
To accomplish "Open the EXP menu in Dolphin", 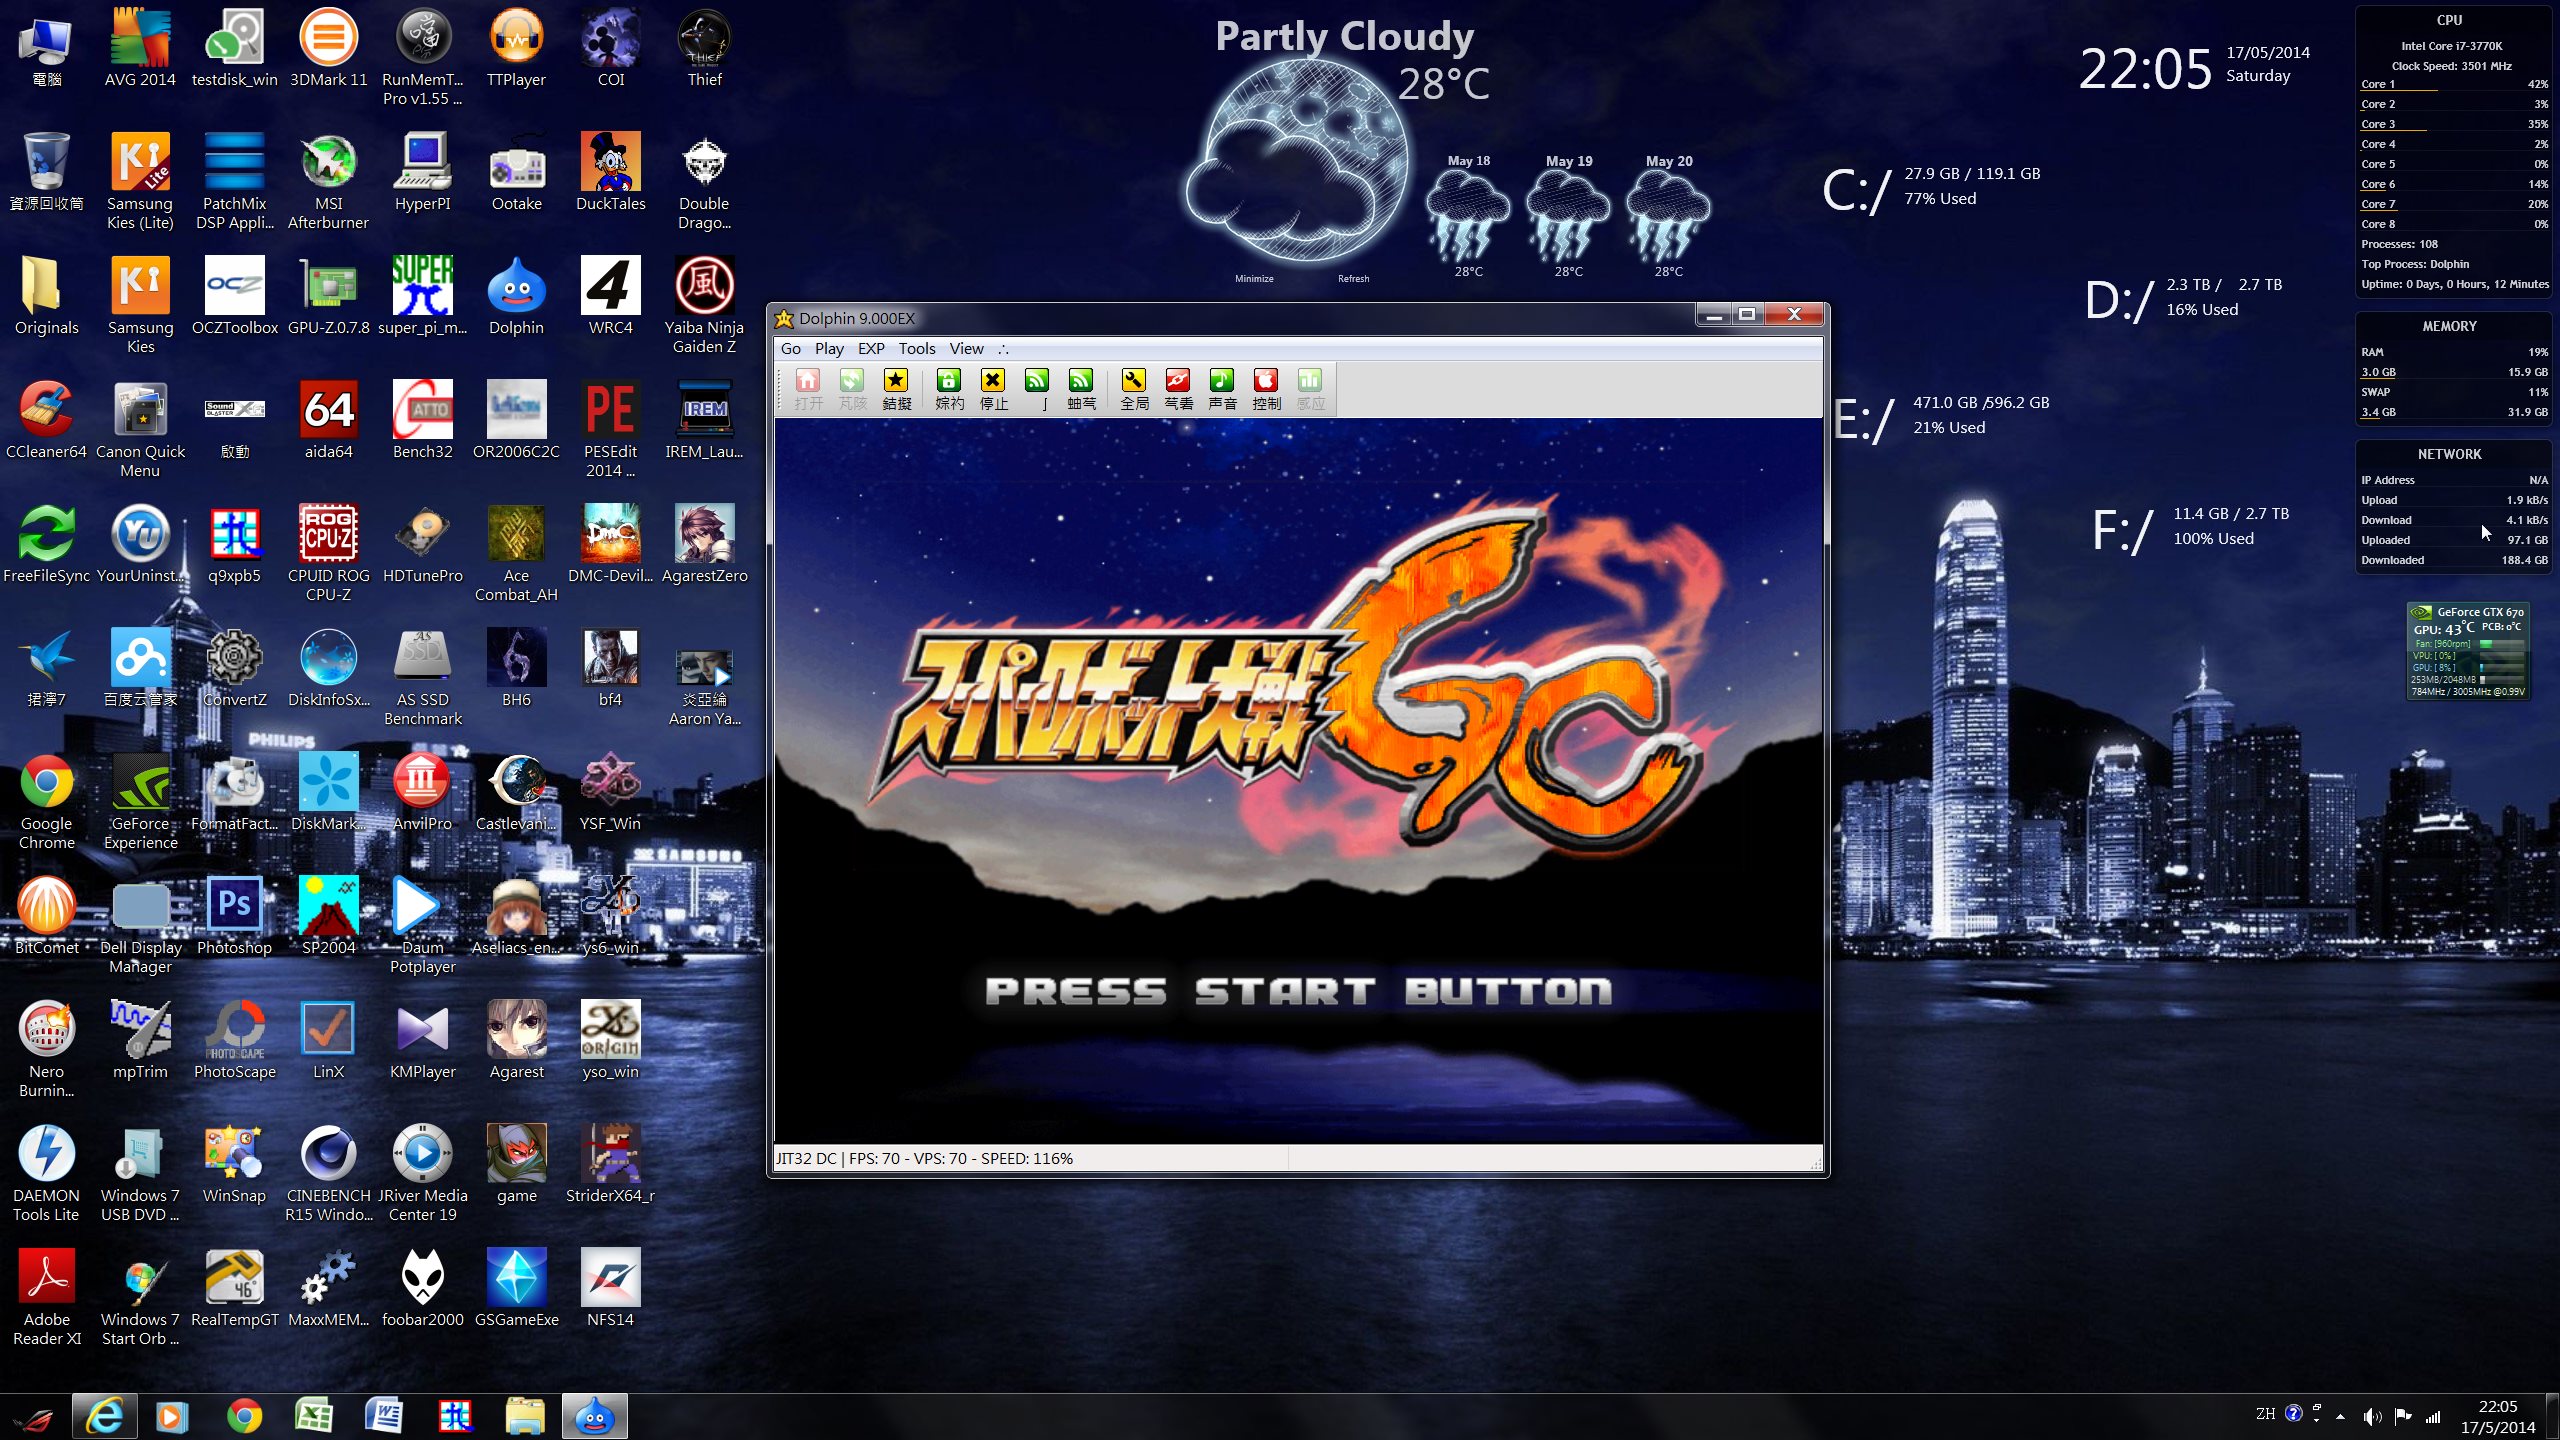I will [x=871, y=348].
